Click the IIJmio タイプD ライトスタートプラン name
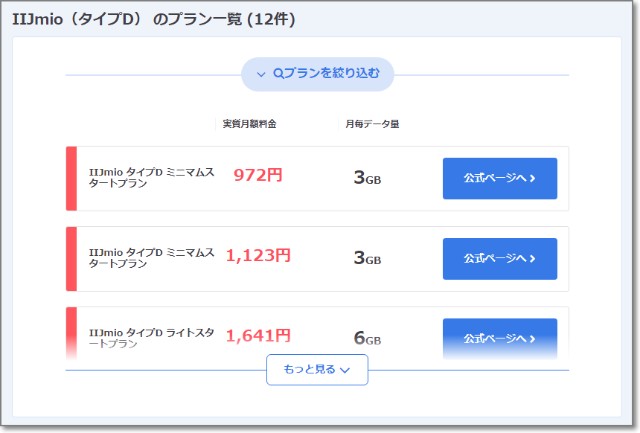The width and height of the screenshot is (640, 433). [x=151, y=337]
